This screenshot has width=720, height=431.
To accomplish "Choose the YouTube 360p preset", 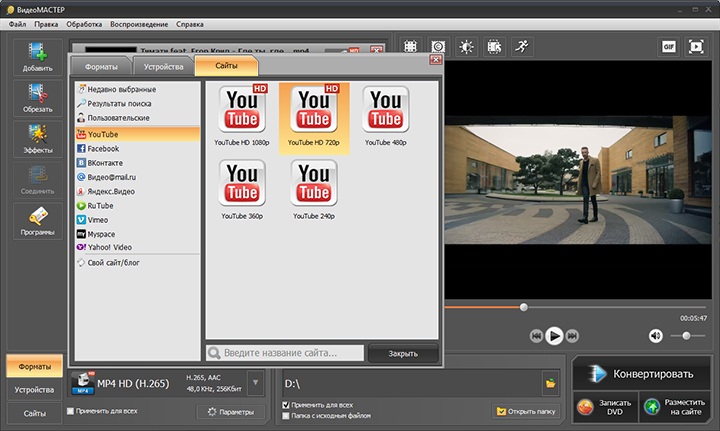I will click(242, 190).
